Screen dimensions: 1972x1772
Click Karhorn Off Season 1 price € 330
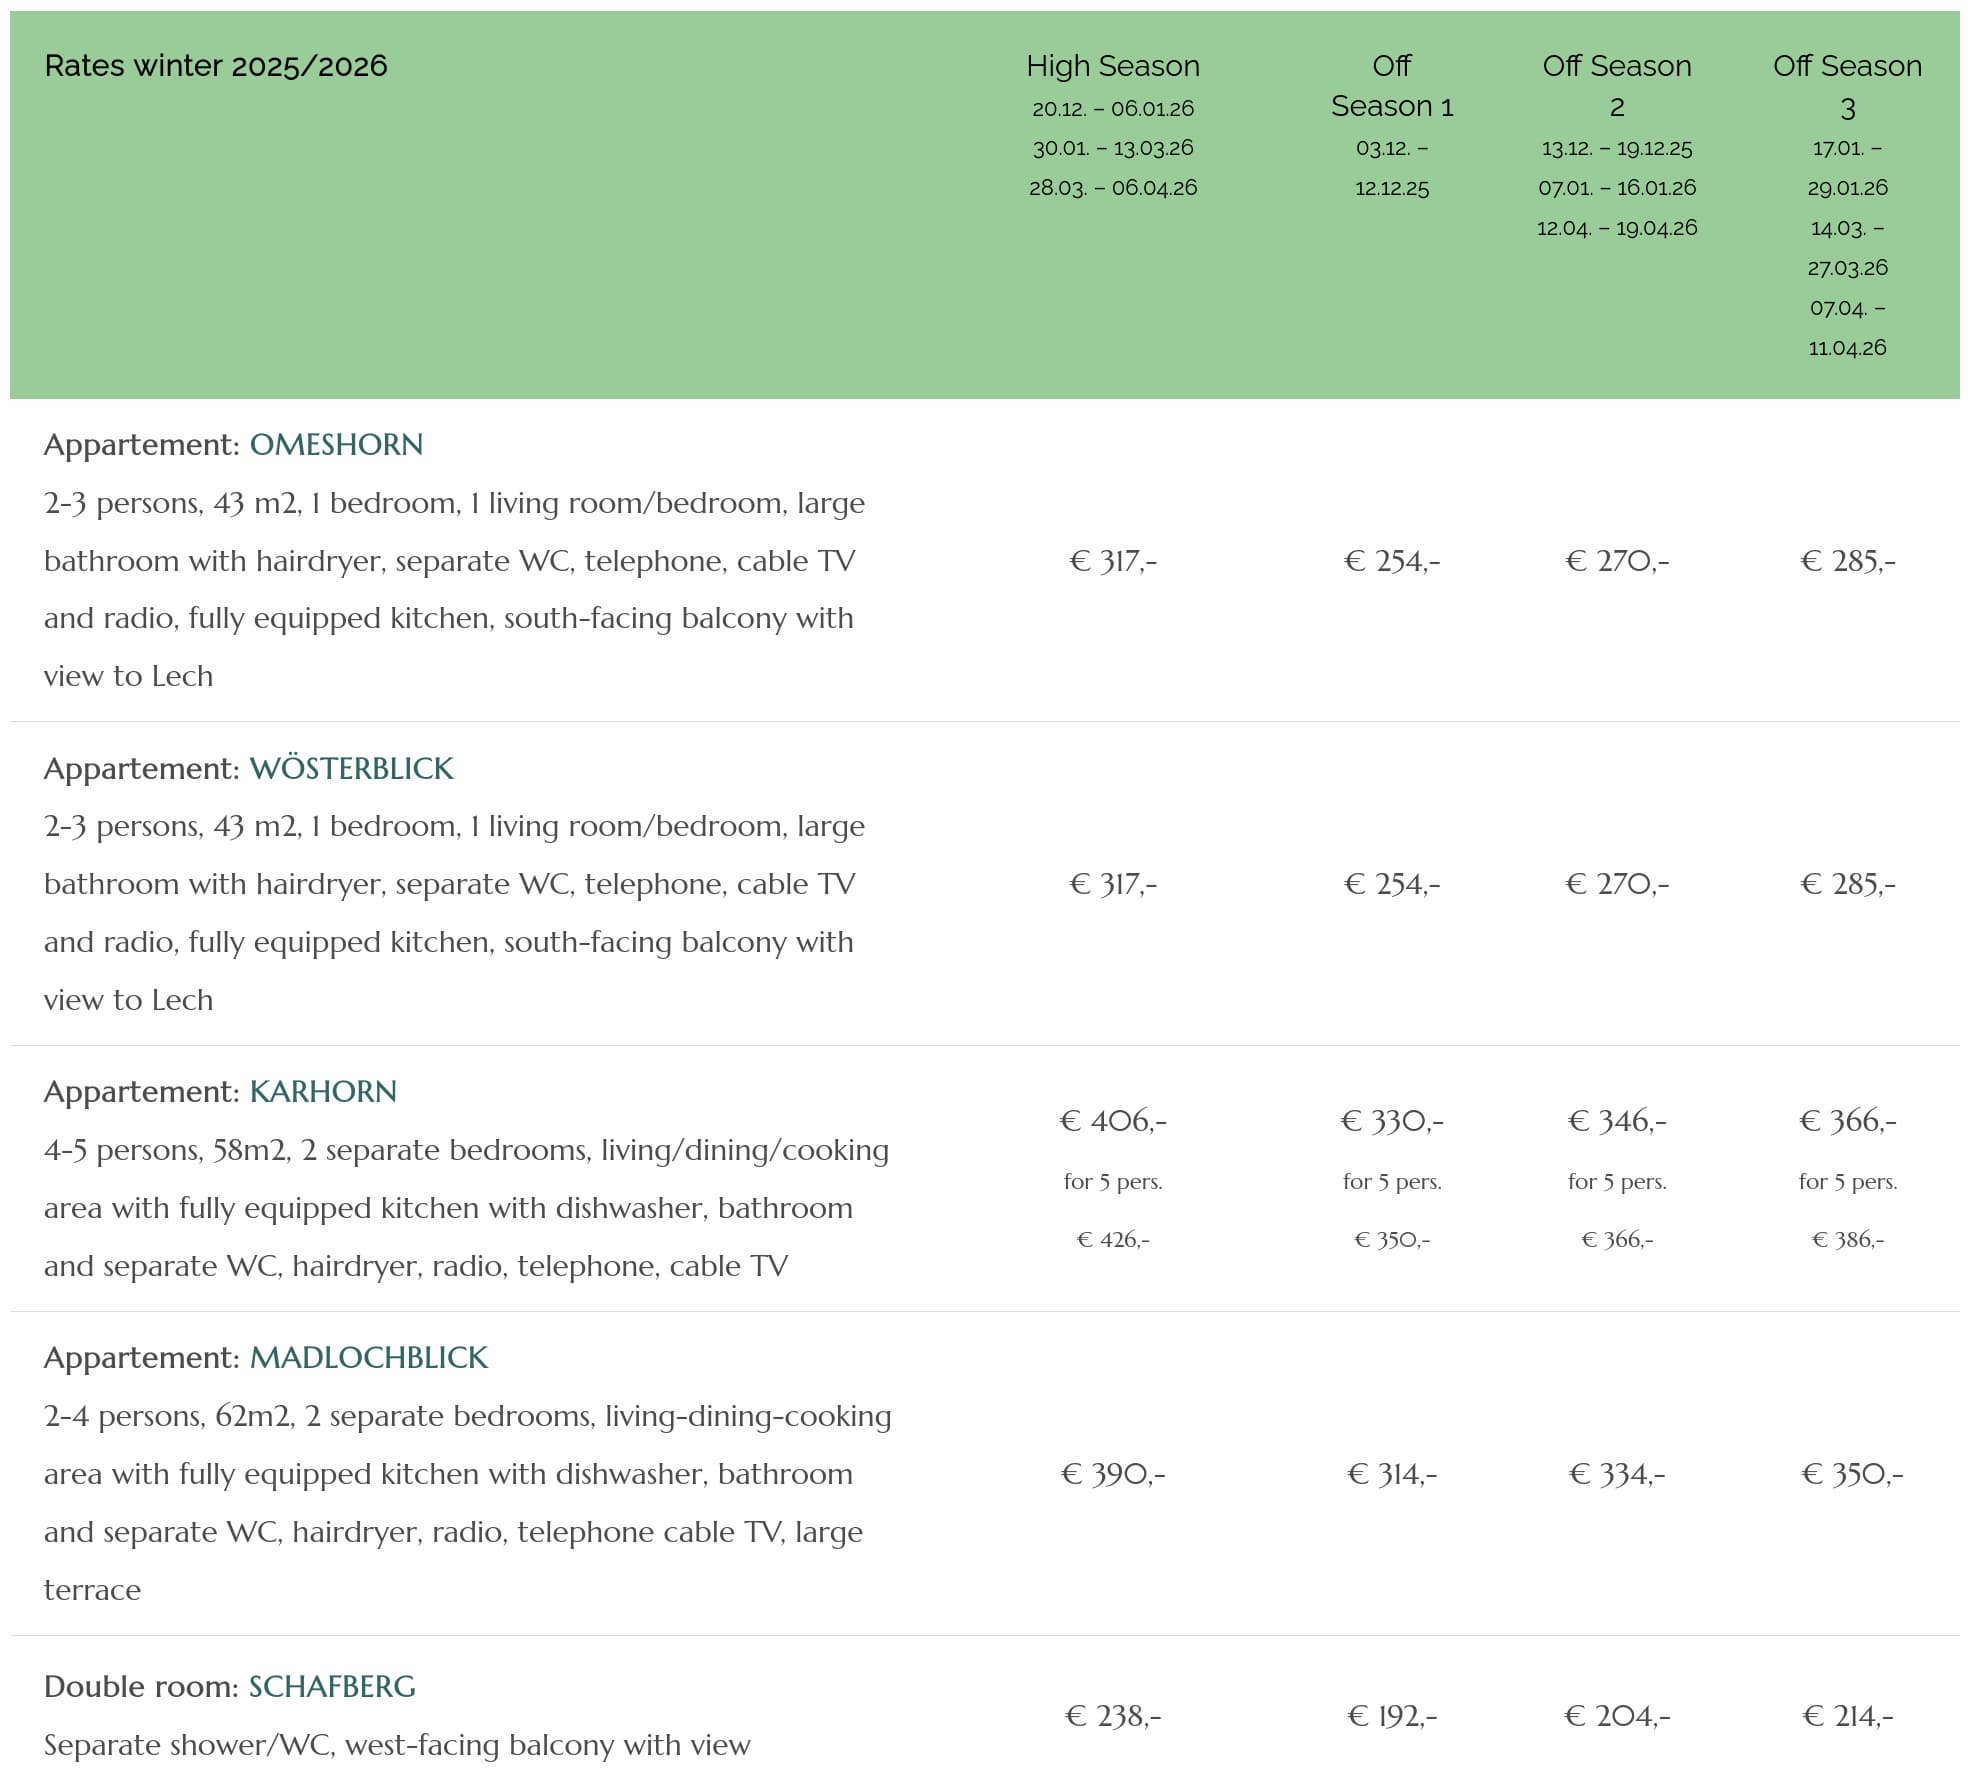(1391, 1121)
